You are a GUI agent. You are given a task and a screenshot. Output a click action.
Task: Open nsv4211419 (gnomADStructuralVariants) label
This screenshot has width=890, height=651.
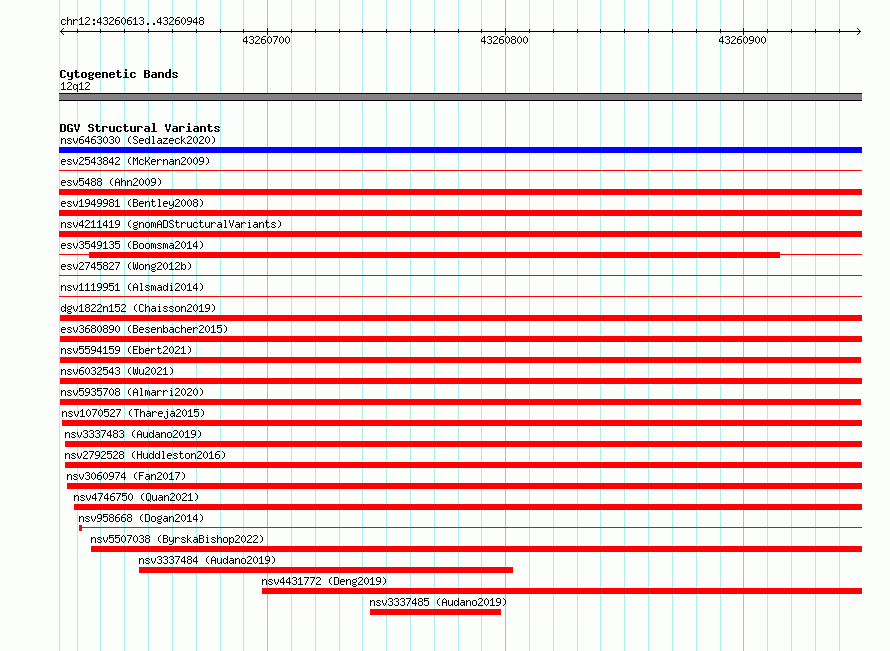[171, 224]
